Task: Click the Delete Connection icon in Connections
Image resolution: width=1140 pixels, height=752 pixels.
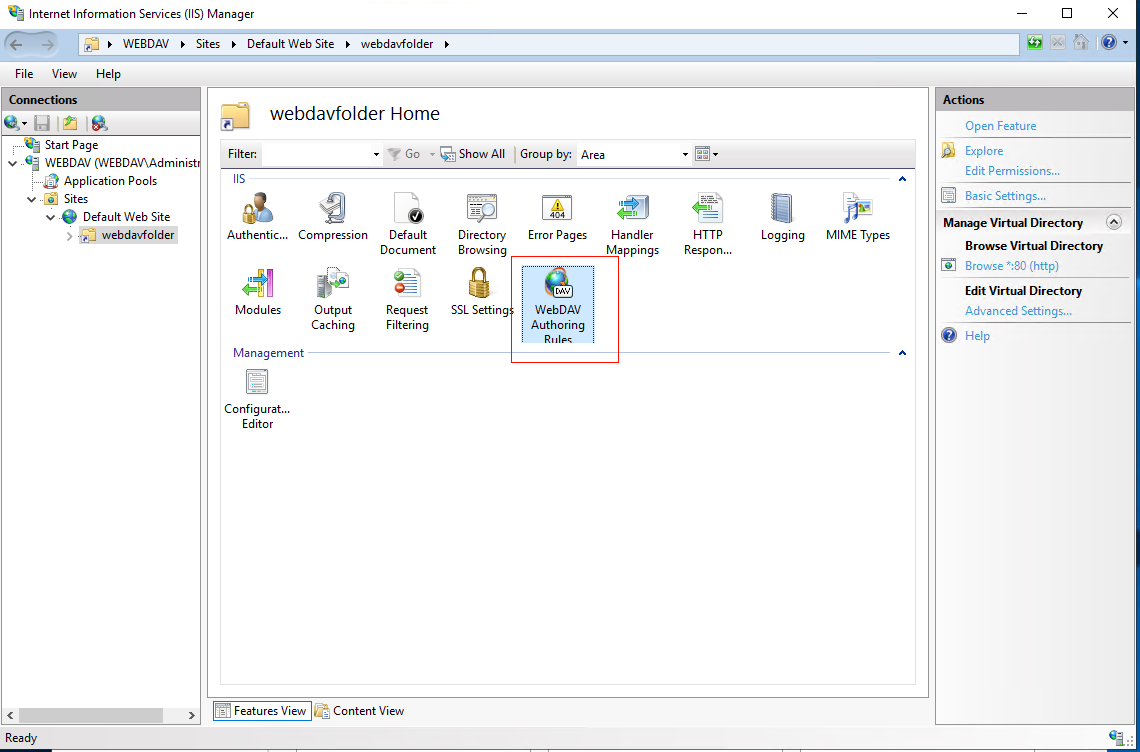Action: [x=100, y=123]
